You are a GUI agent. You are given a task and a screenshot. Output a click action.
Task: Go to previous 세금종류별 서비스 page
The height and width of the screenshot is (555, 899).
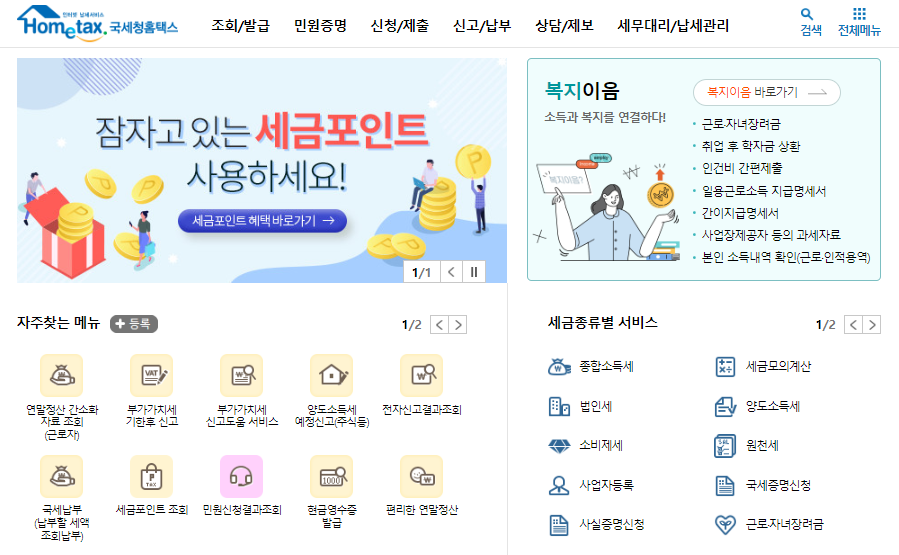853,325
